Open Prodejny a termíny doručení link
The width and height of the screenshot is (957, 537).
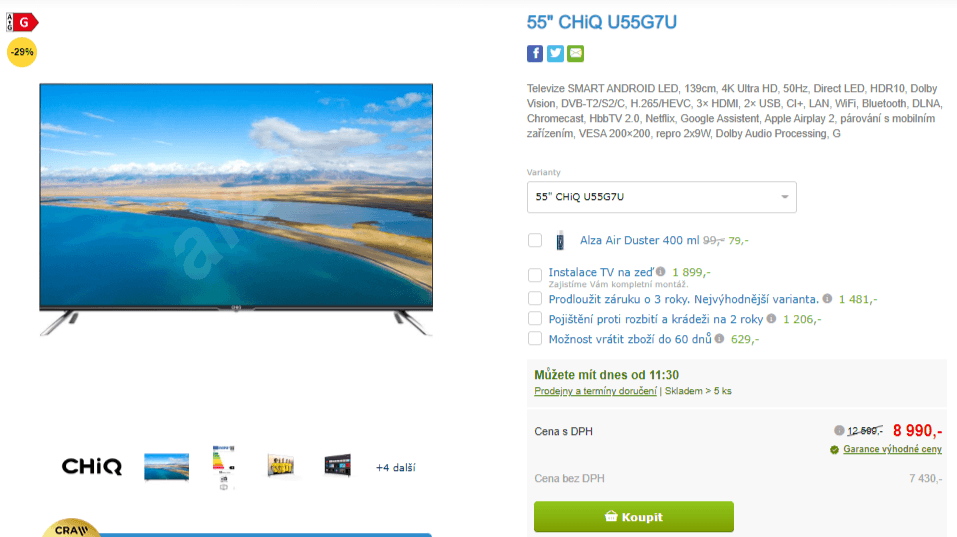595,391
